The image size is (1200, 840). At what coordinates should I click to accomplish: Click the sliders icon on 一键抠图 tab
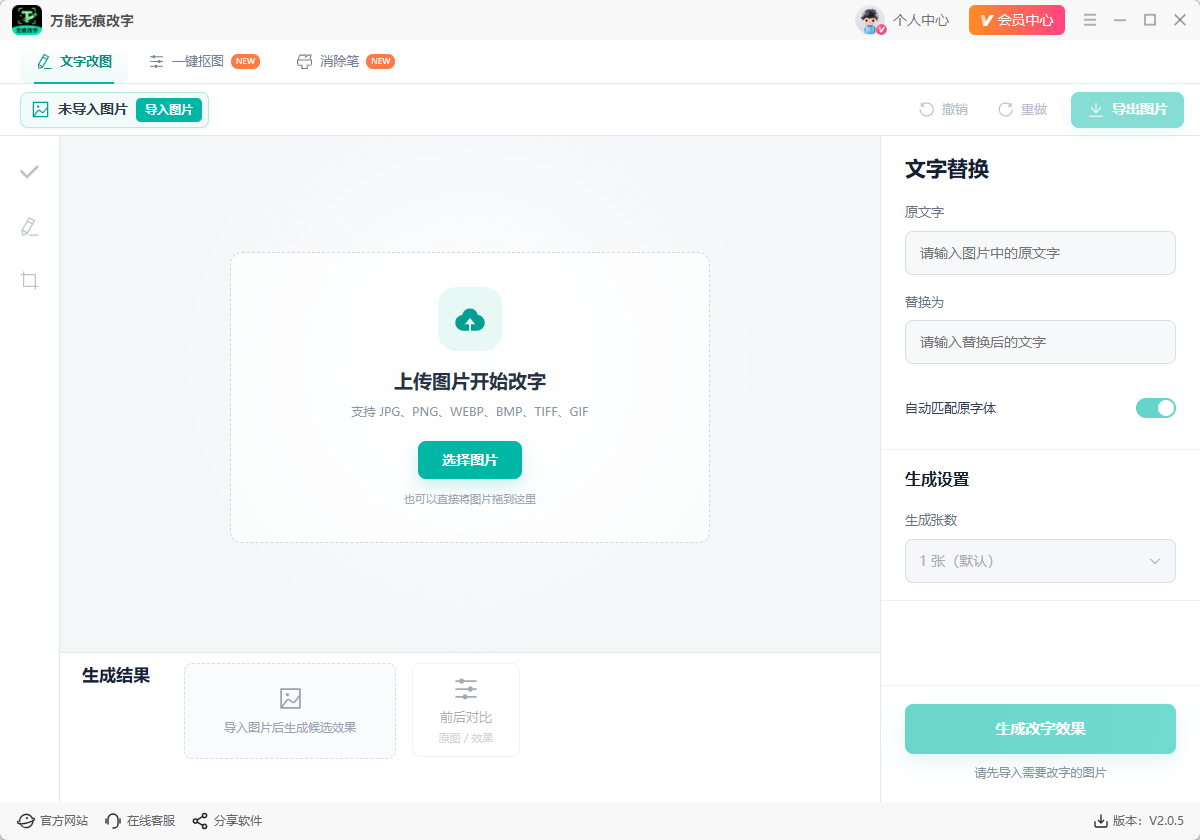point(156,61)
